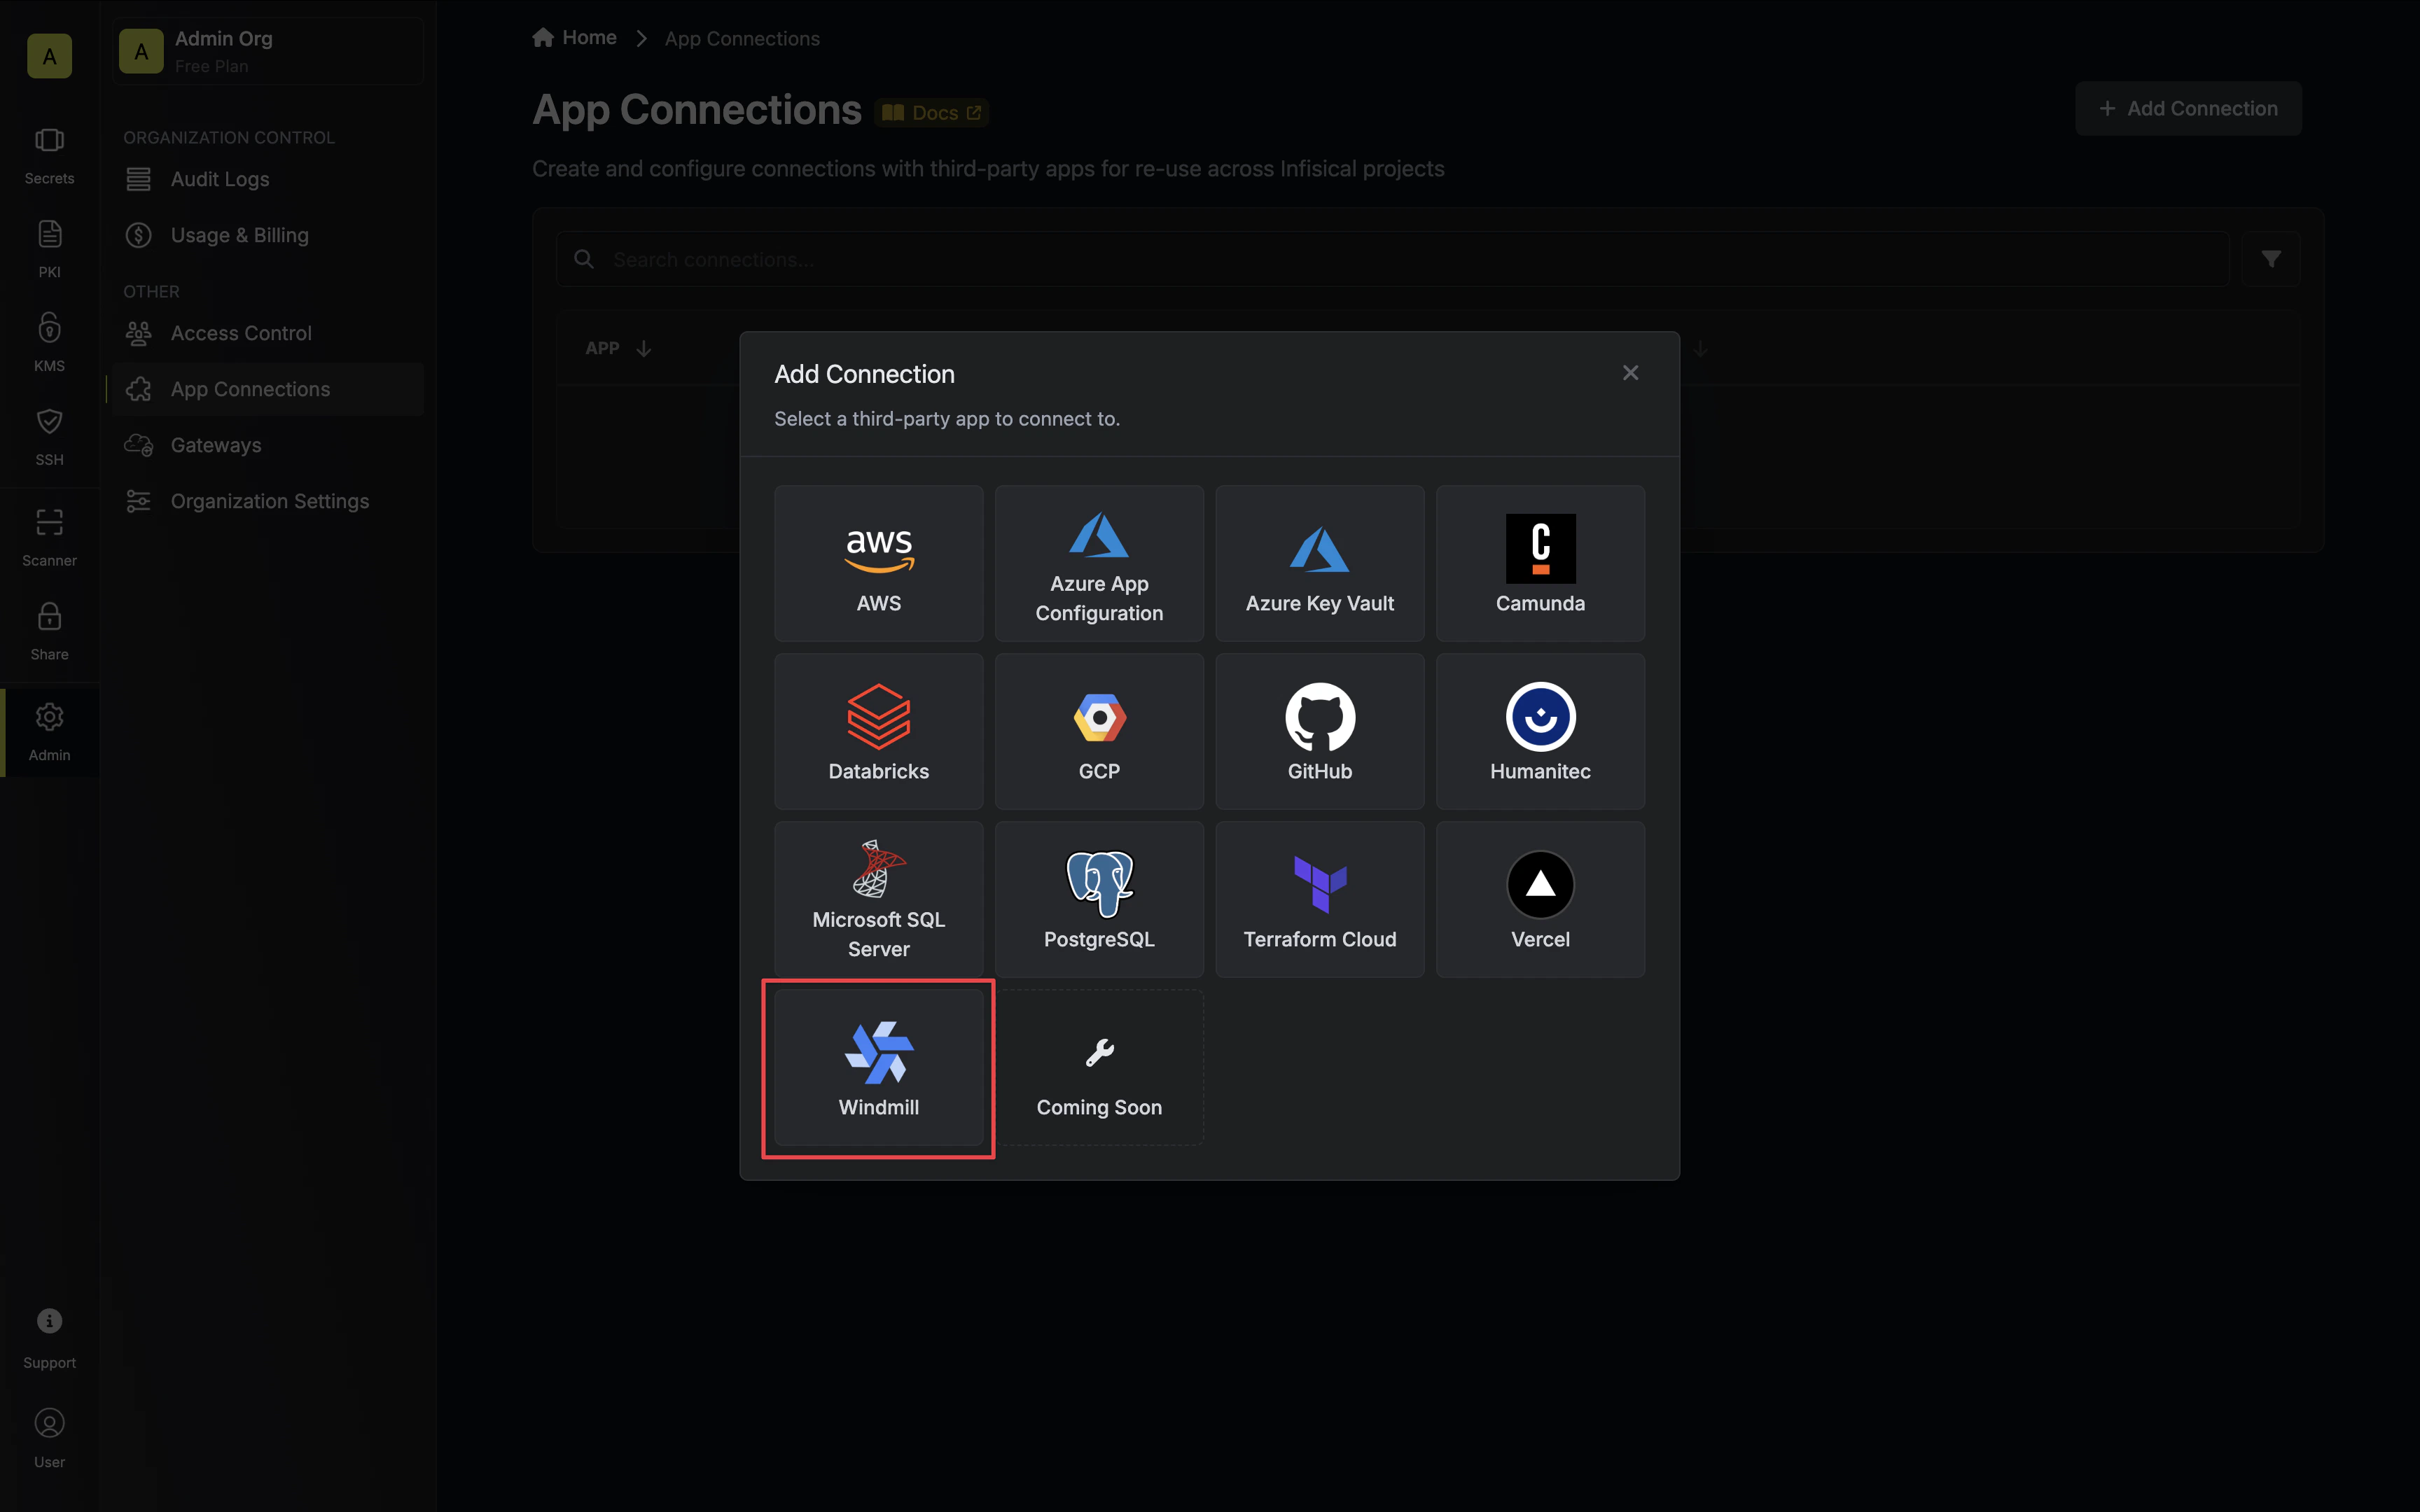This screenshot has width=2420, height=1512.
Task: Open the KMS section in sidebar
Action: point(49,344)
